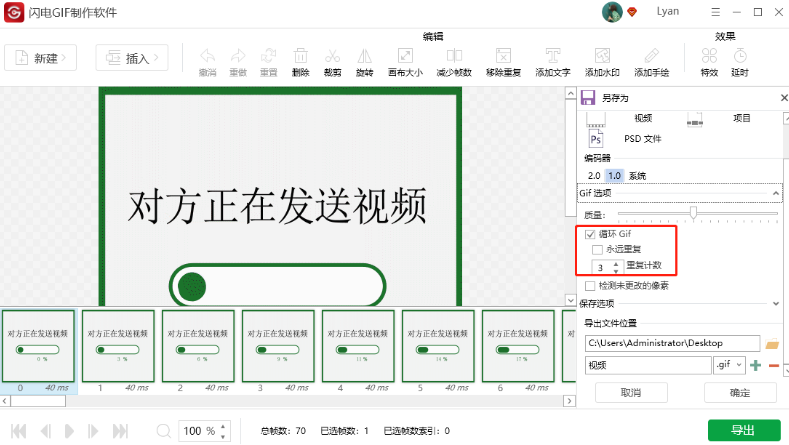Click the Remove Duplicates (移除重复) icon

[x=504, y=58]
